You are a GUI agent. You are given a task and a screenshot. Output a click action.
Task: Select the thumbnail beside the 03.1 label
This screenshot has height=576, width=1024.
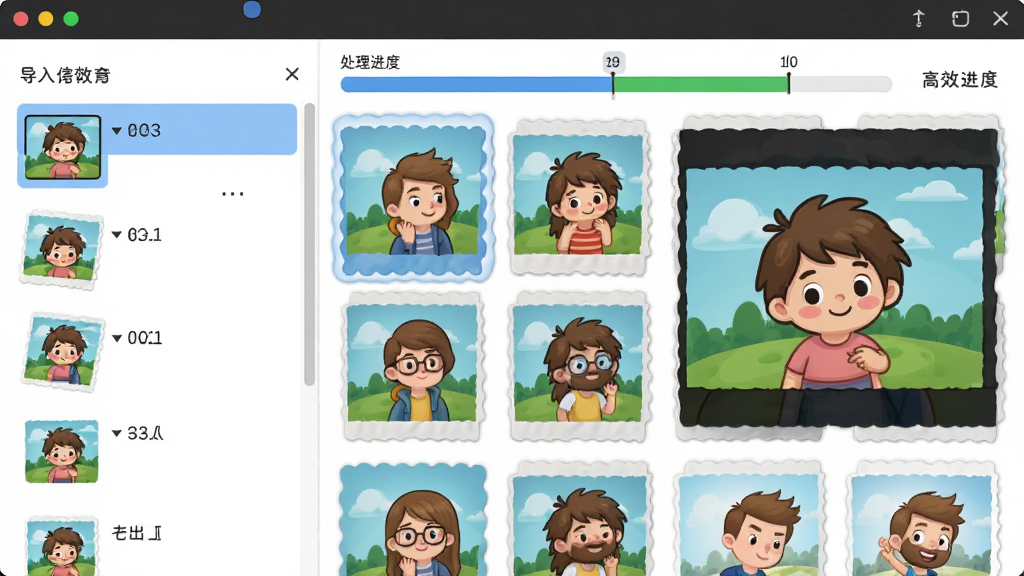[61, 249]
